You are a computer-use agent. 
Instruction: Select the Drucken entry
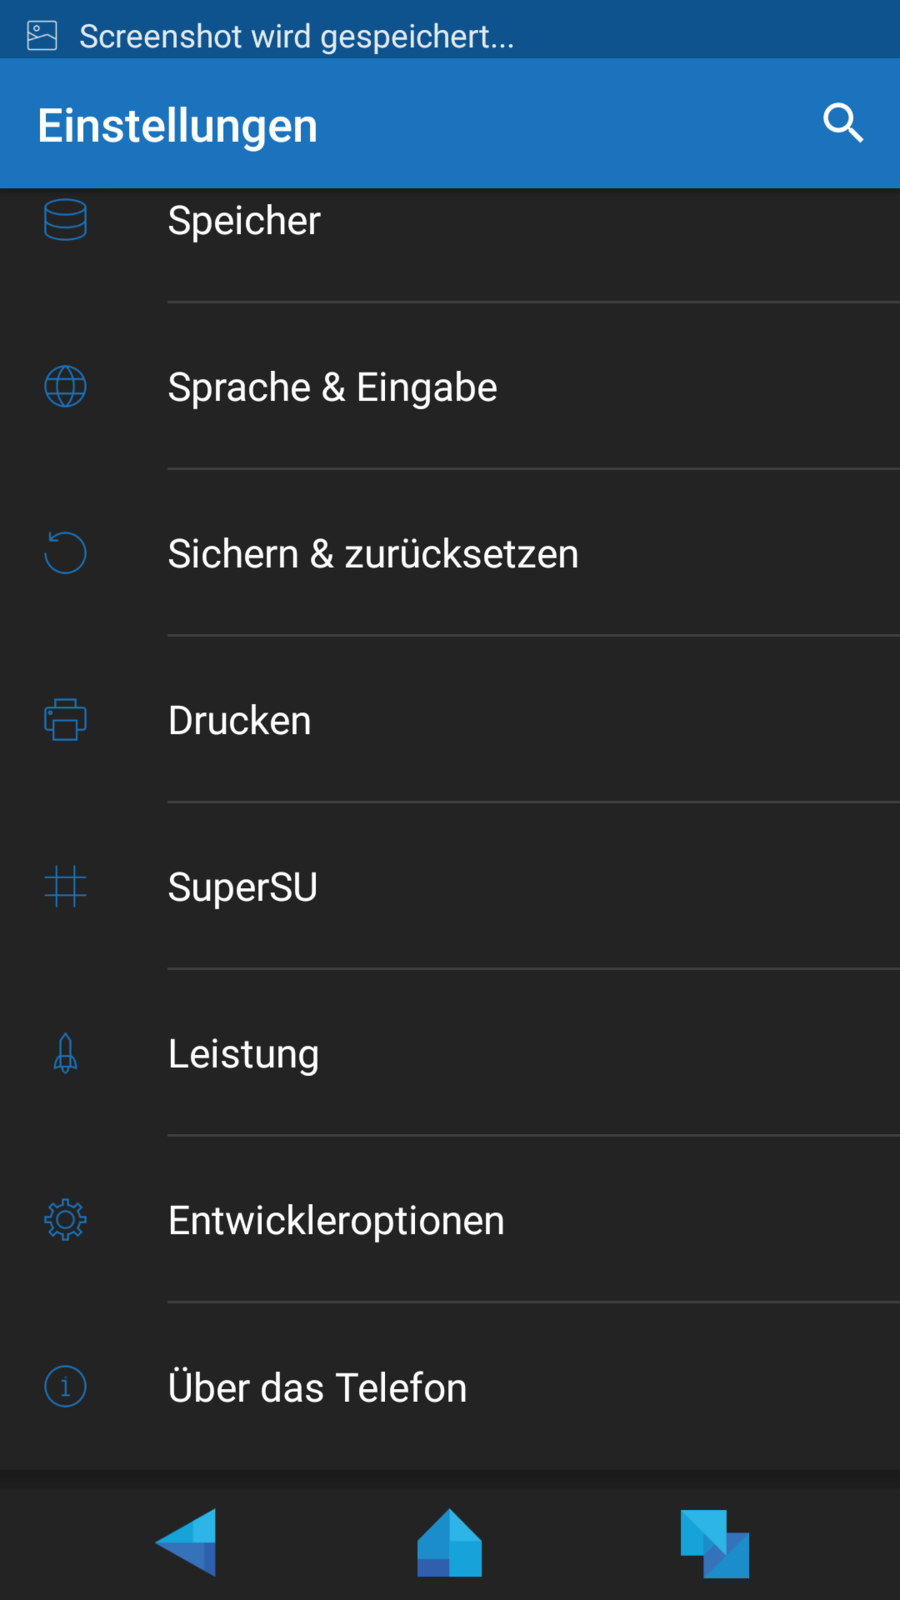[240, 721]
